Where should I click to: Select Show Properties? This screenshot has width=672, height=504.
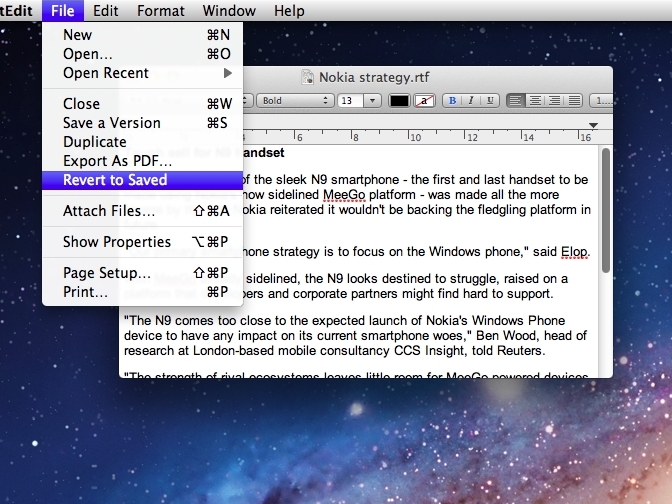142,242
